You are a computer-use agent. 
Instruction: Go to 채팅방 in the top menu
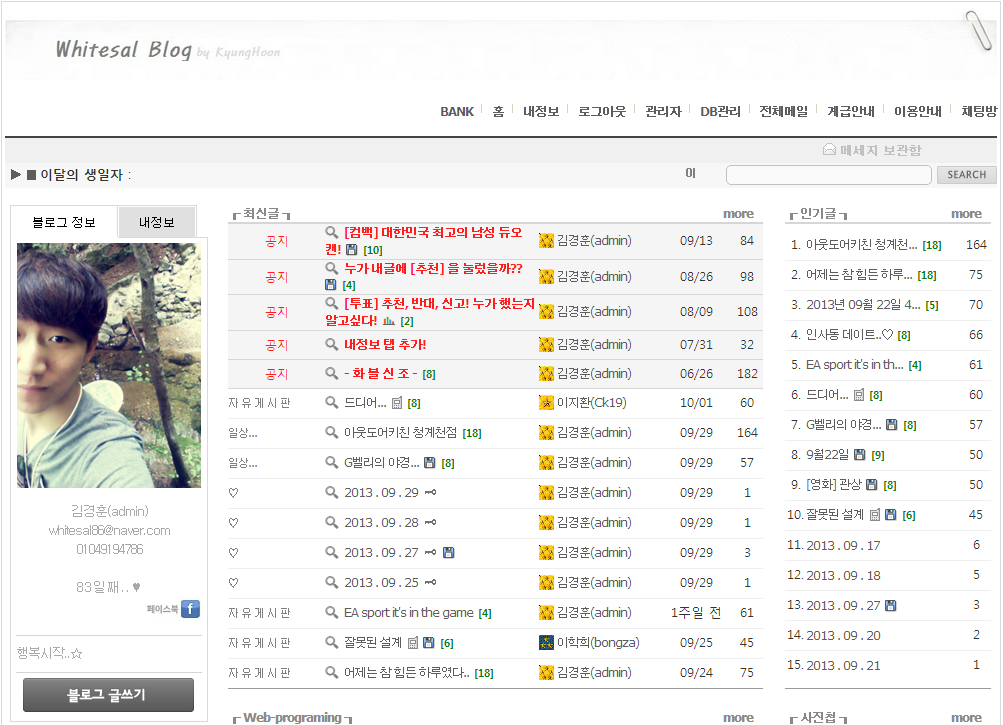[x=979, y=111]
